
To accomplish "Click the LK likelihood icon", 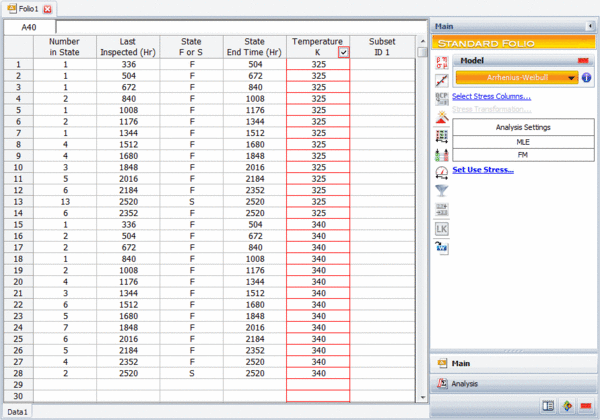I will pos(442,229).
